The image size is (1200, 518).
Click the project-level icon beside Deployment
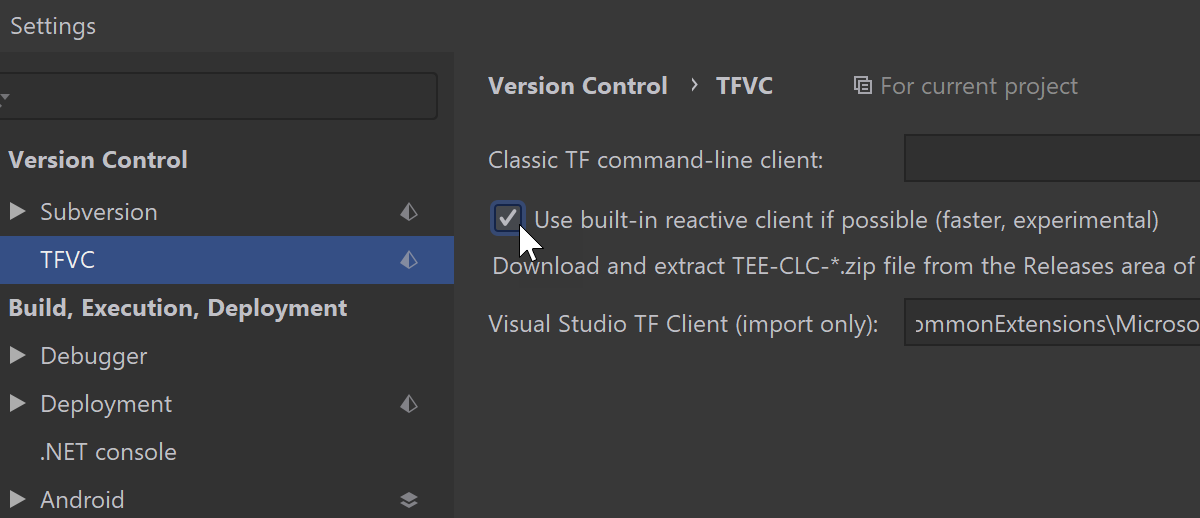[x=409, y=404]
